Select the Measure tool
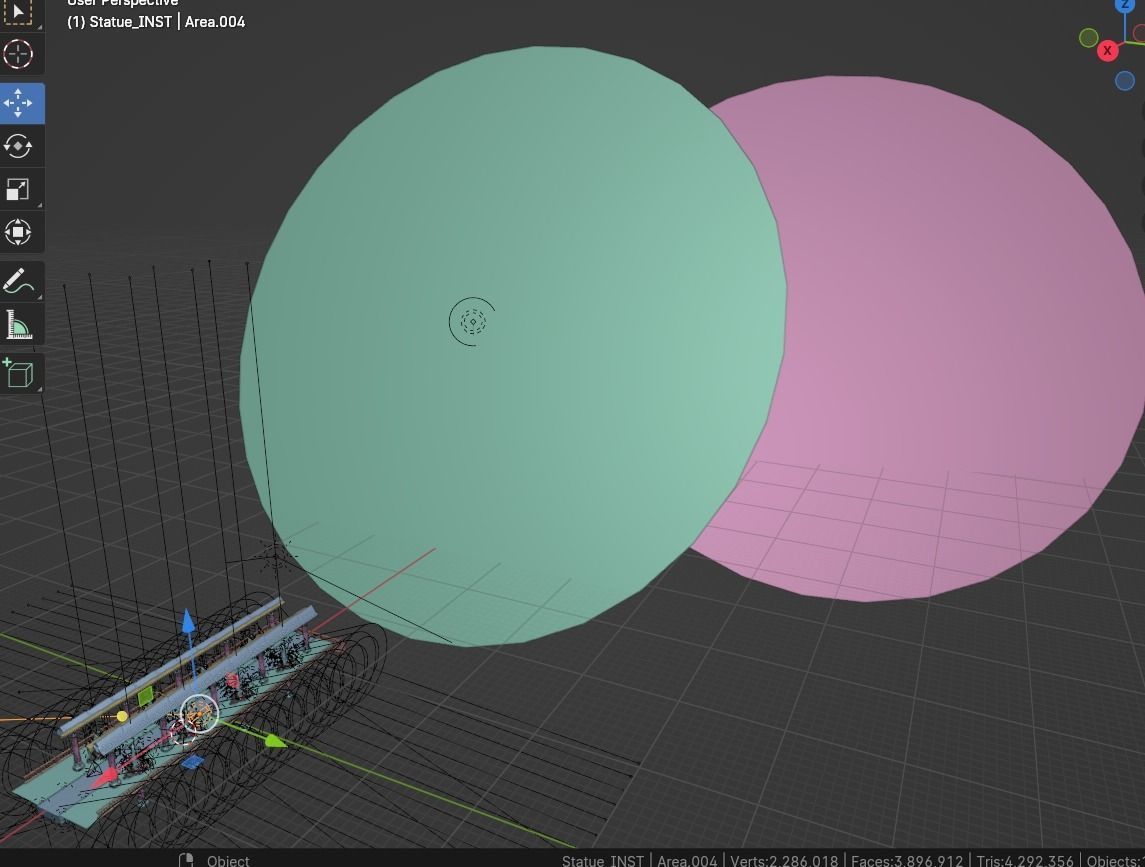This screenshot has width=1145, height=867. (18, 324)
